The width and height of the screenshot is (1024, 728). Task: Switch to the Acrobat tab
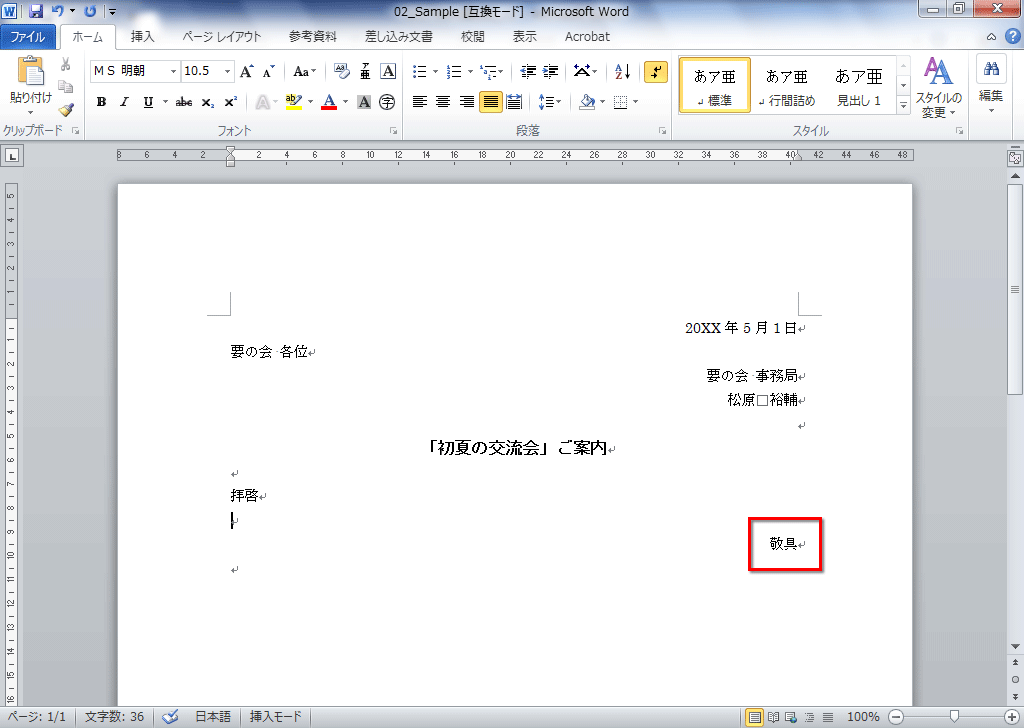[587, 37]
